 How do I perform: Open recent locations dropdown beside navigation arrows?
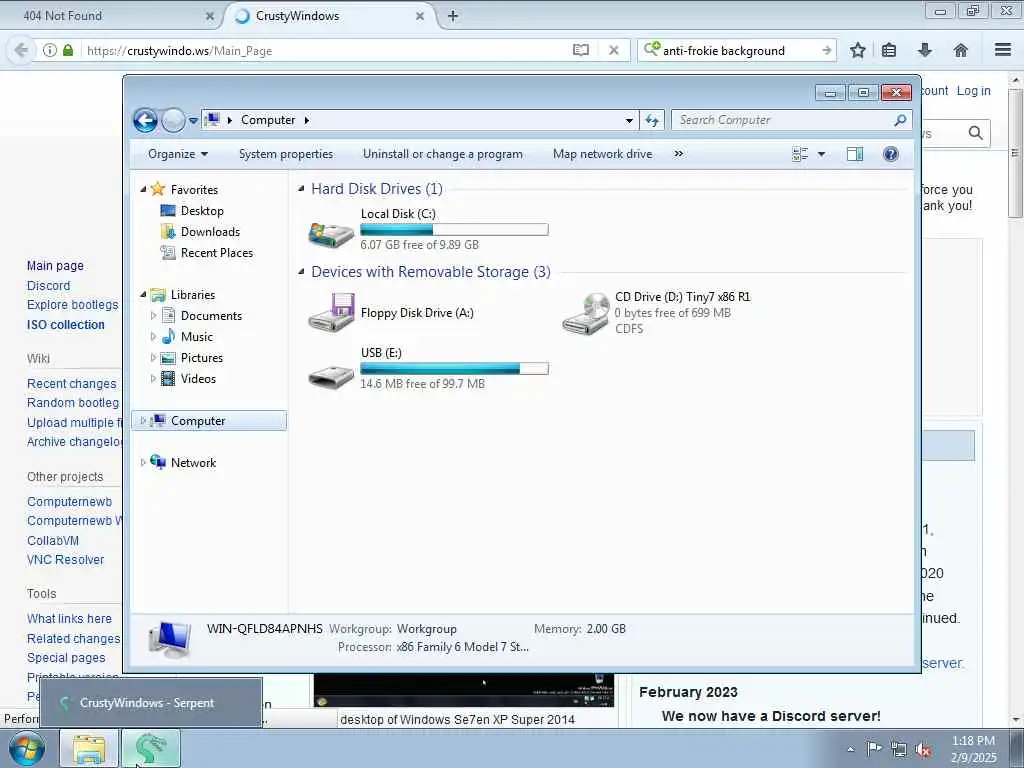coord(193,121)
